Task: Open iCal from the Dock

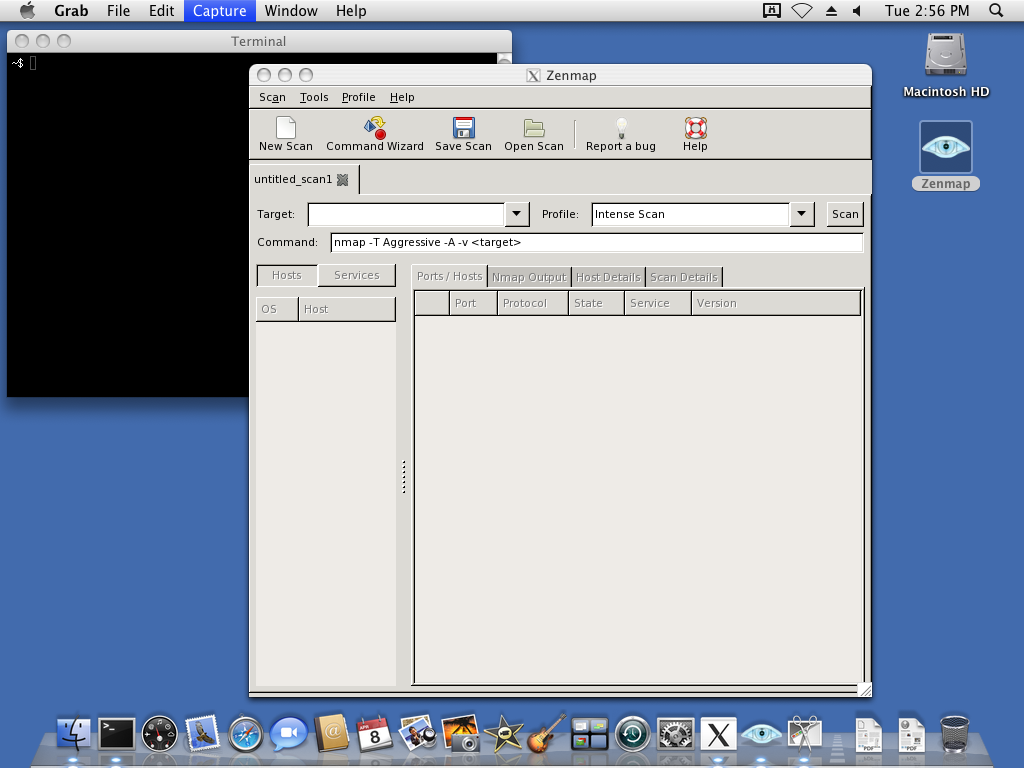Action: (374, 733)
